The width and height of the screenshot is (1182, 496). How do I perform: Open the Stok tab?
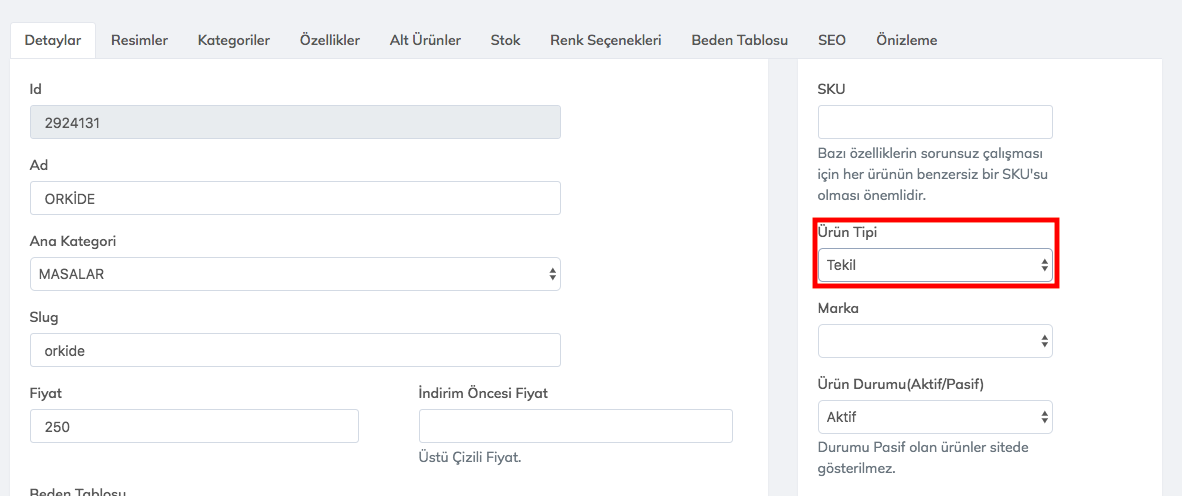pyautogui.click(x=505, y=40)
